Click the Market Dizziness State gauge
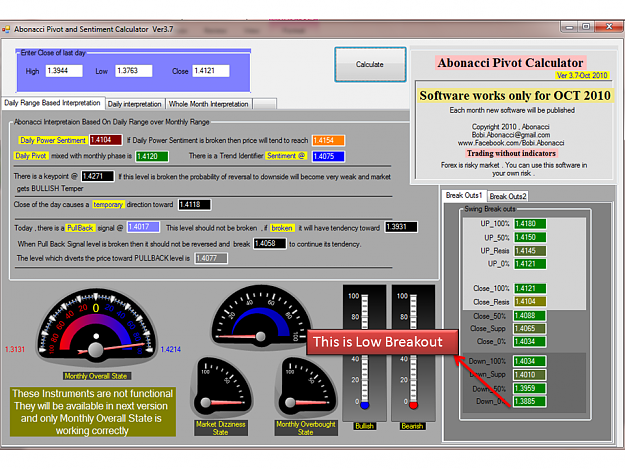 222,388
